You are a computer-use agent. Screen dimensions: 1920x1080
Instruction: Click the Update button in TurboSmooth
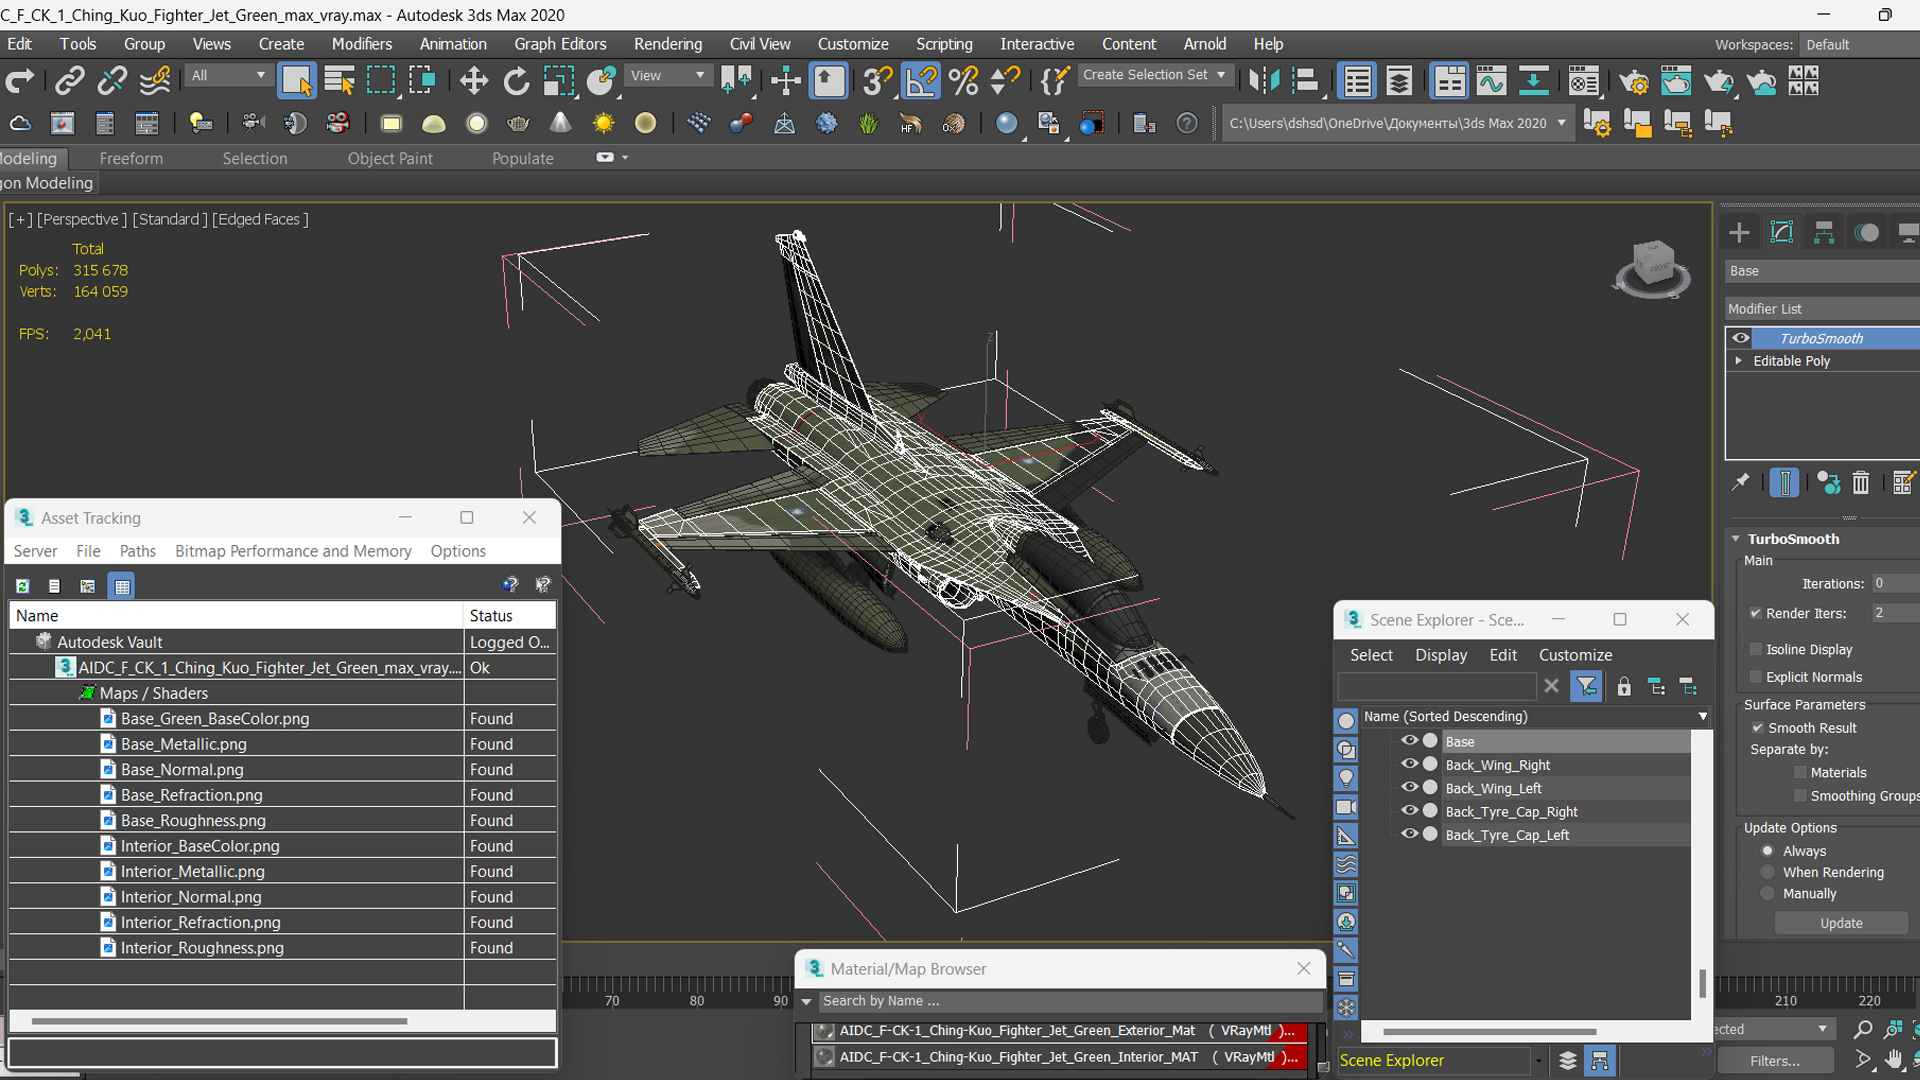1841,923
